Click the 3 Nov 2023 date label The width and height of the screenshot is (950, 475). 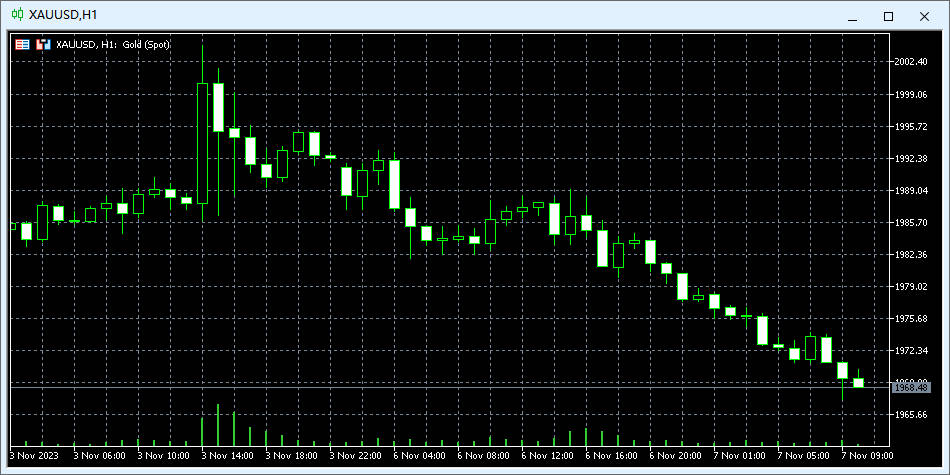(33, 456)
